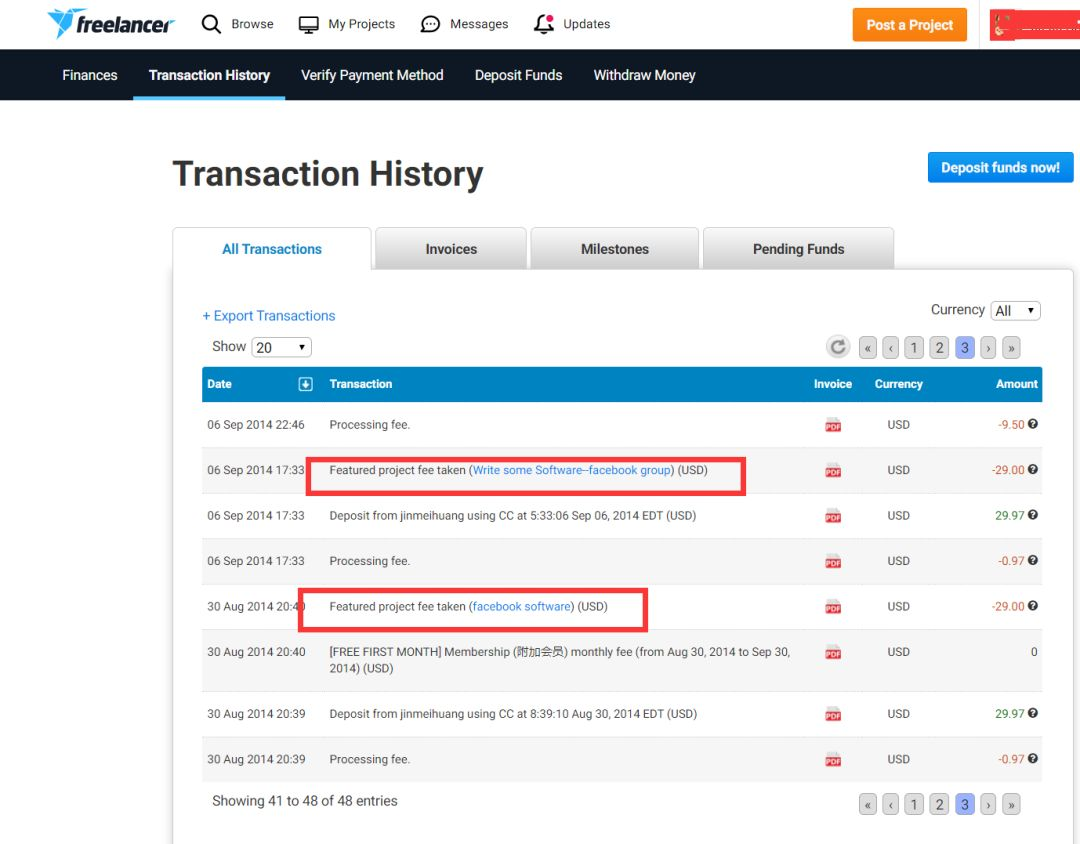Go to Deposit Funds page

pyautogui.click(x=519, y=75)
